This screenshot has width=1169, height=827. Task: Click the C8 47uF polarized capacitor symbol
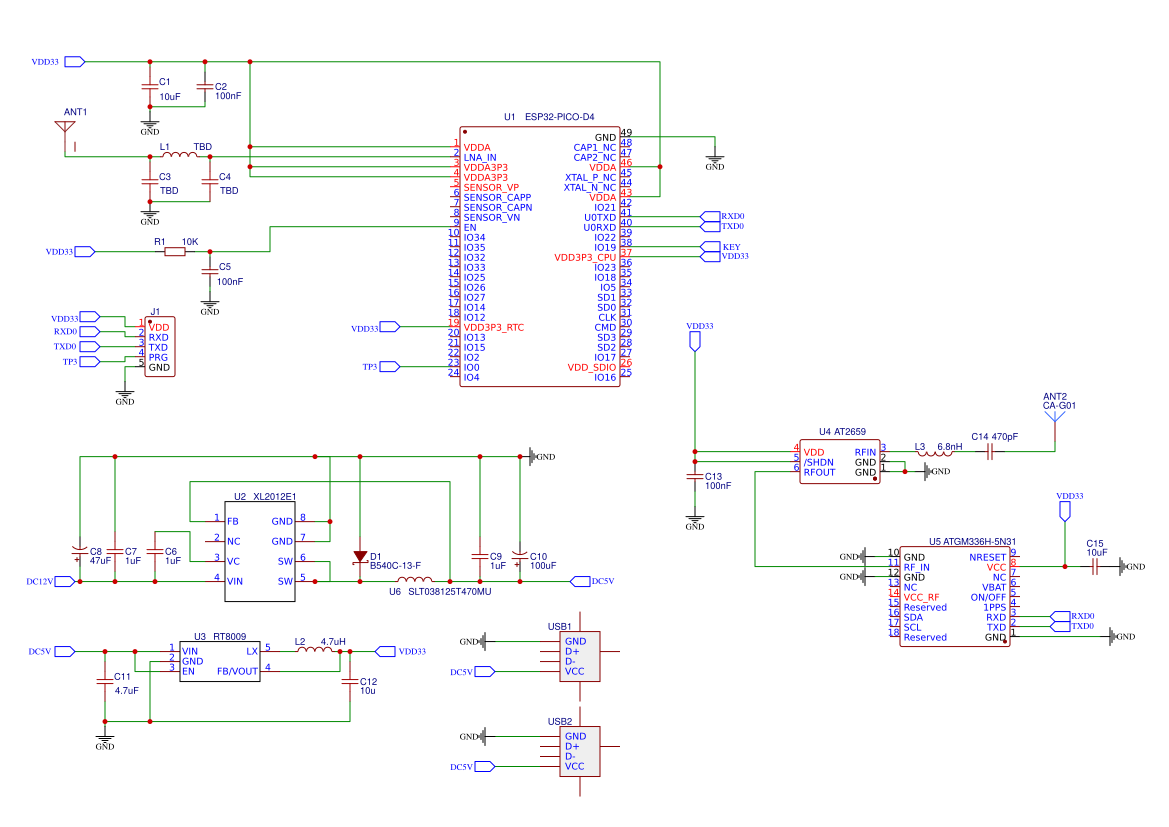point(79,553)
